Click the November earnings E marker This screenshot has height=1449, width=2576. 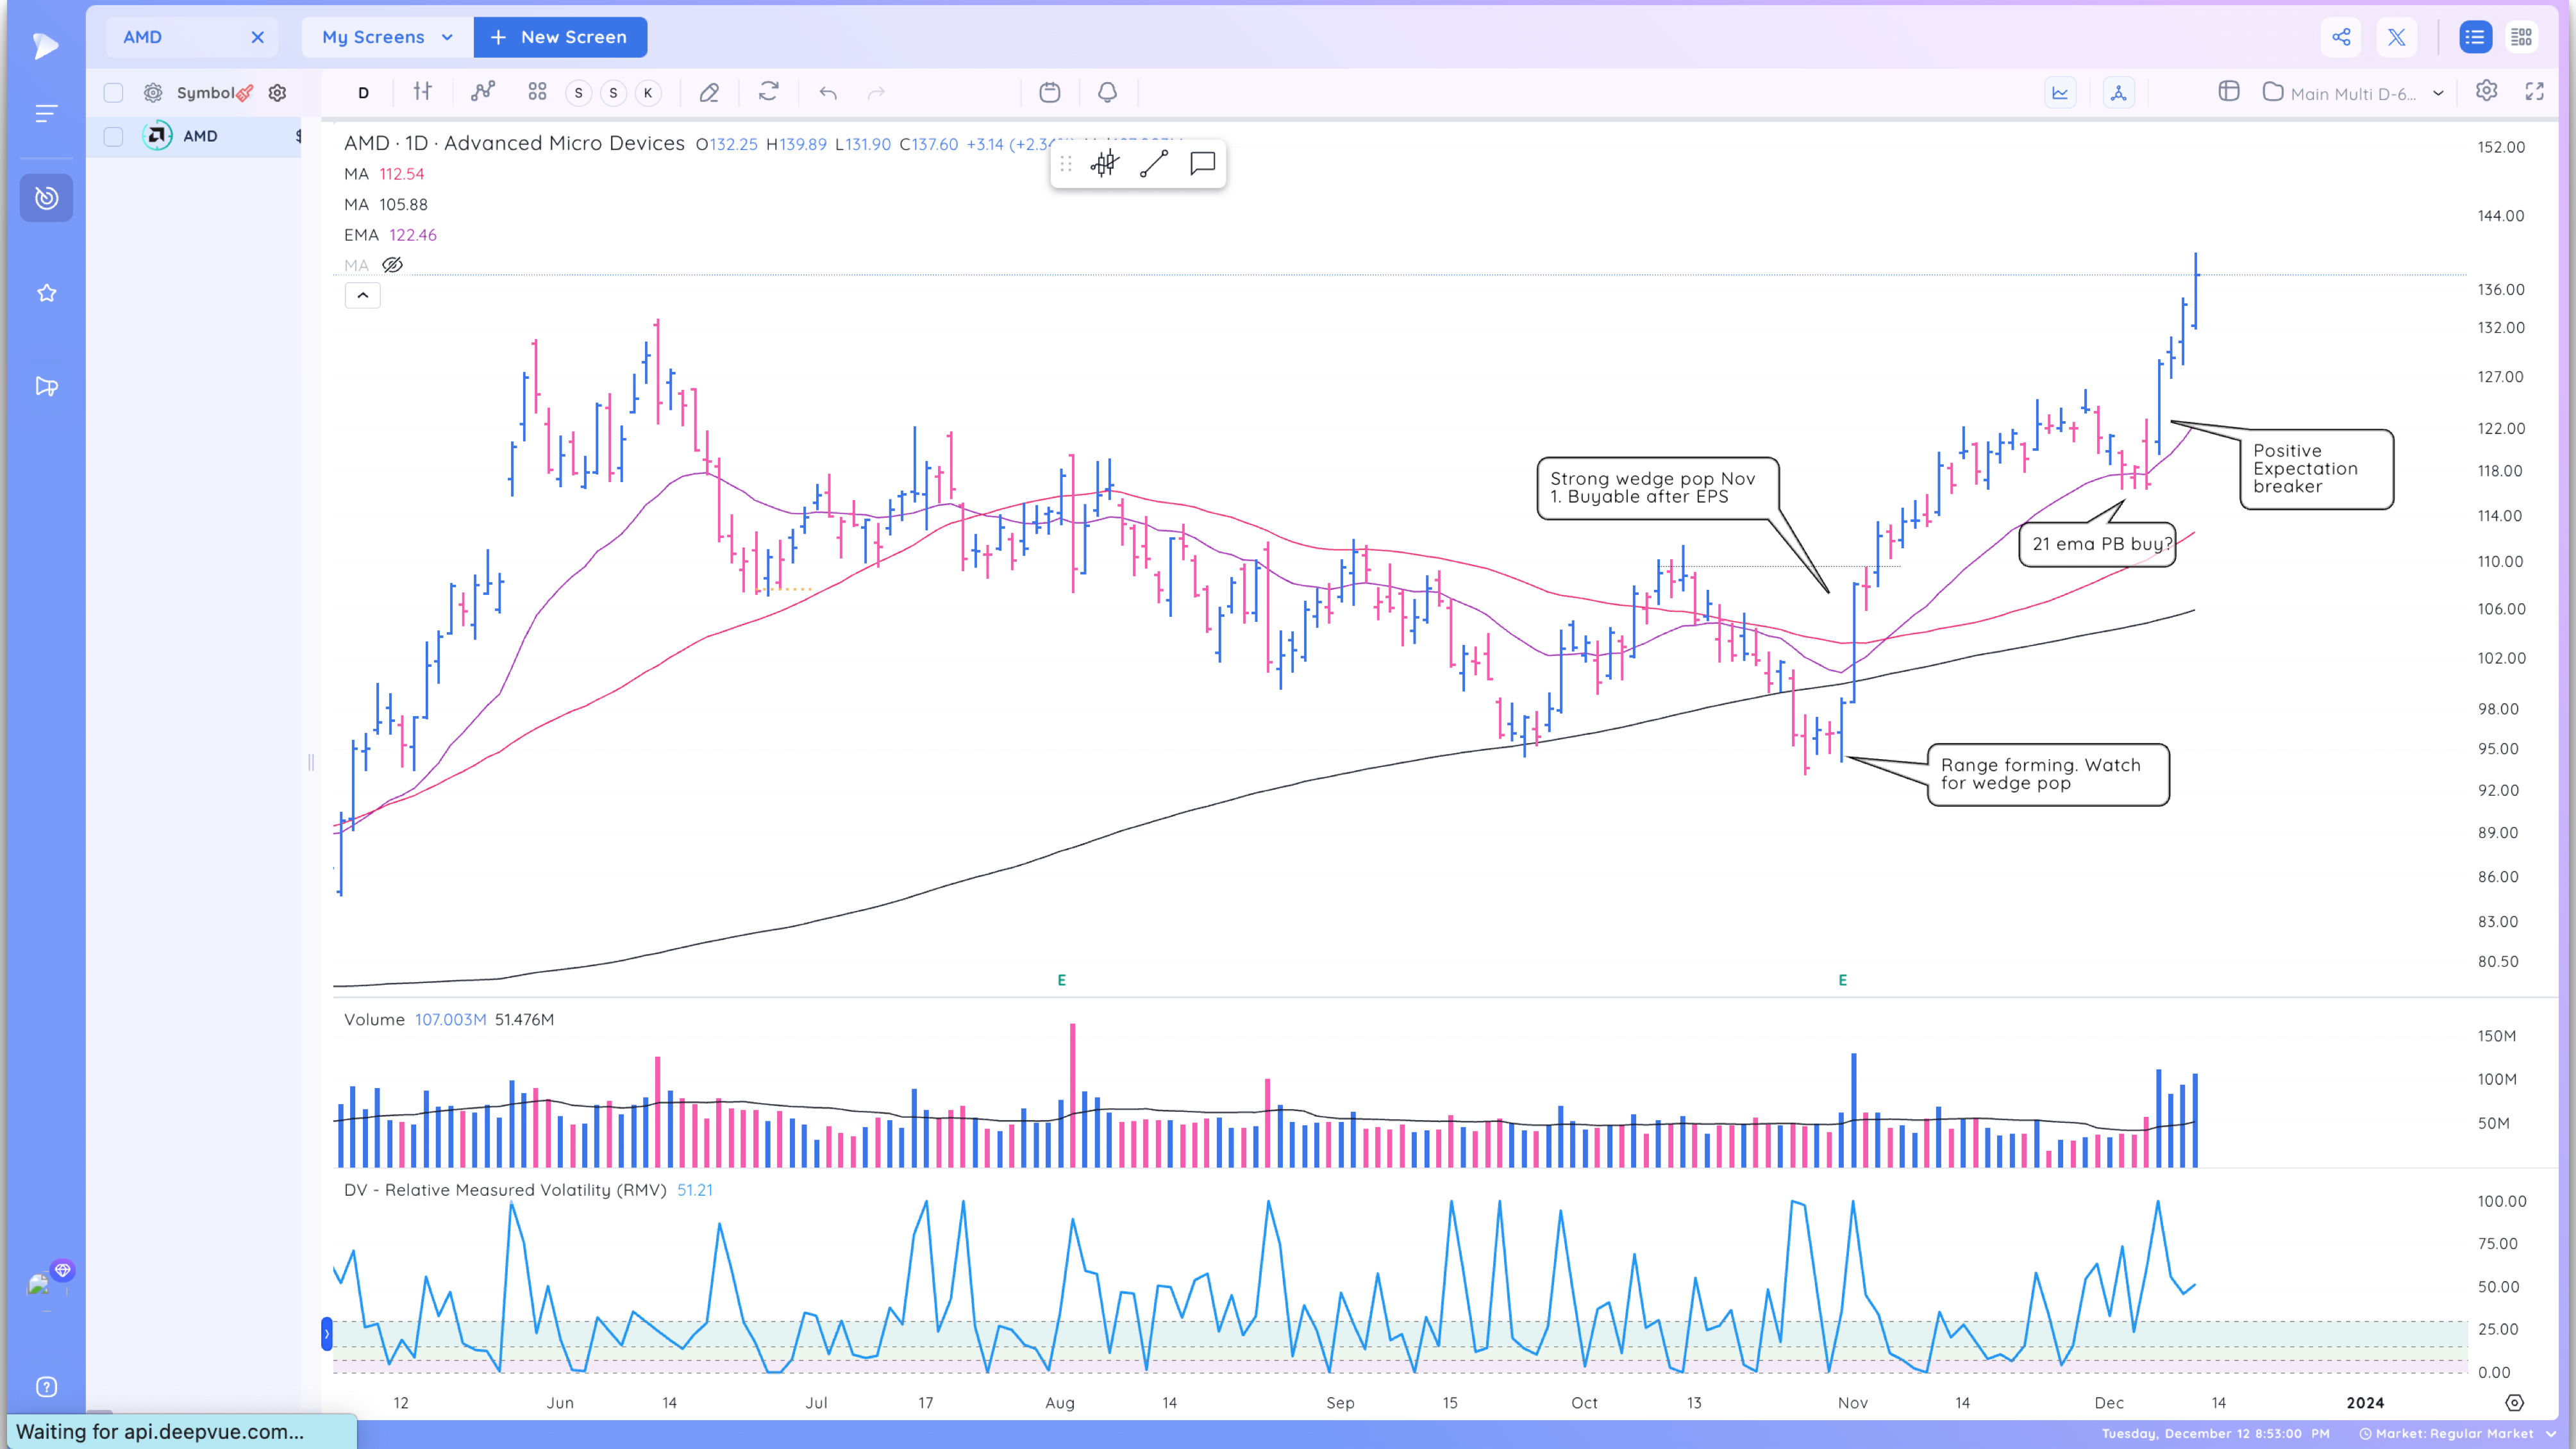[1842, 980]
